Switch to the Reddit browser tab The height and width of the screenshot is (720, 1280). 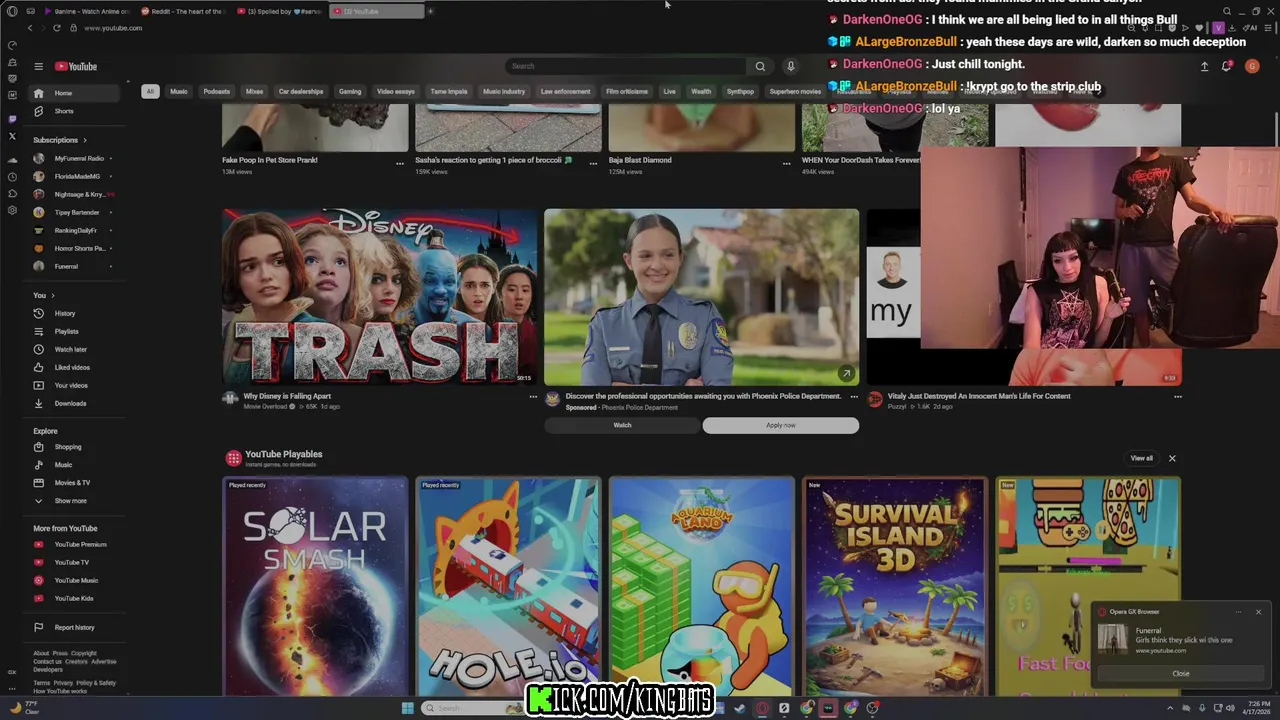click(185, 11)
